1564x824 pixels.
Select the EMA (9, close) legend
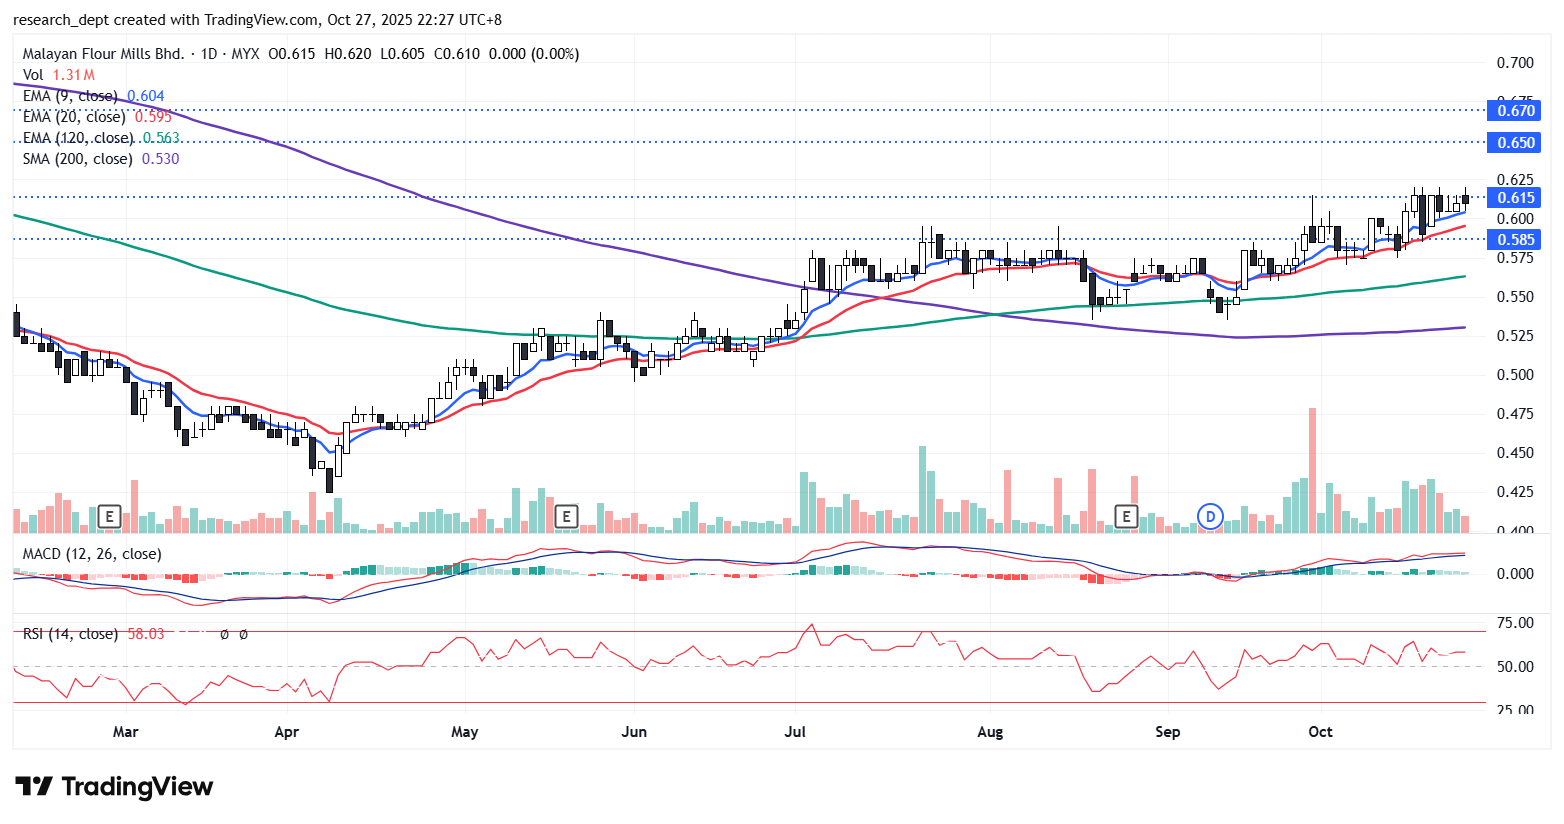70,96
